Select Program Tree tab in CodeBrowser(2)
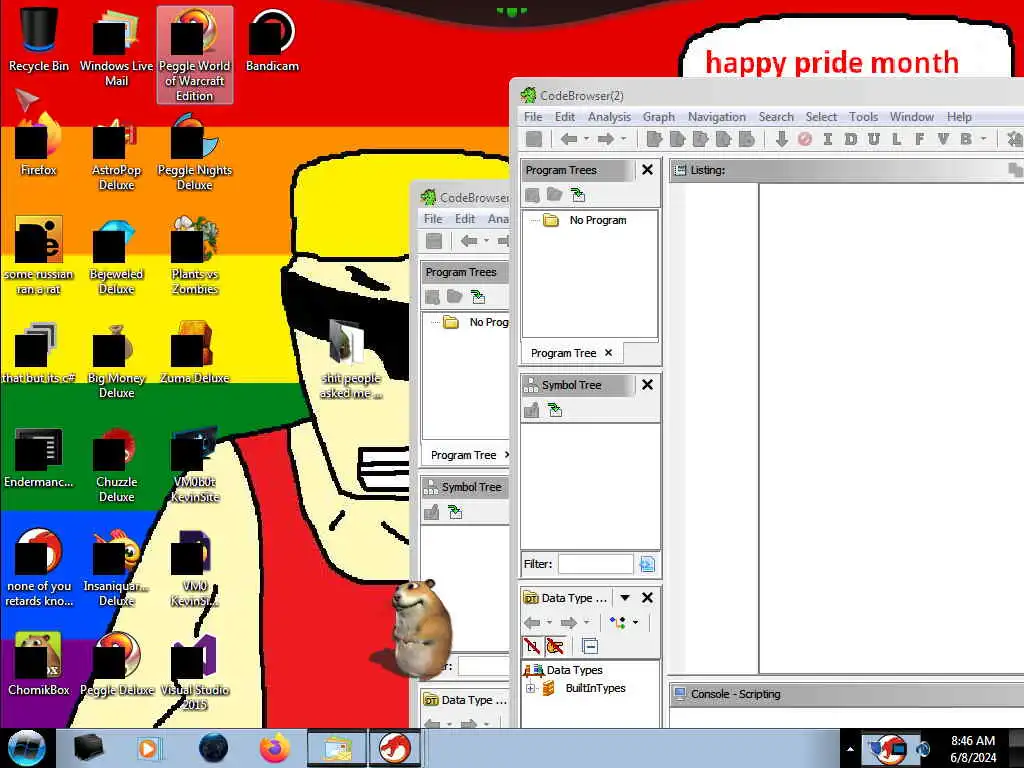 click(x=564, y=353)
